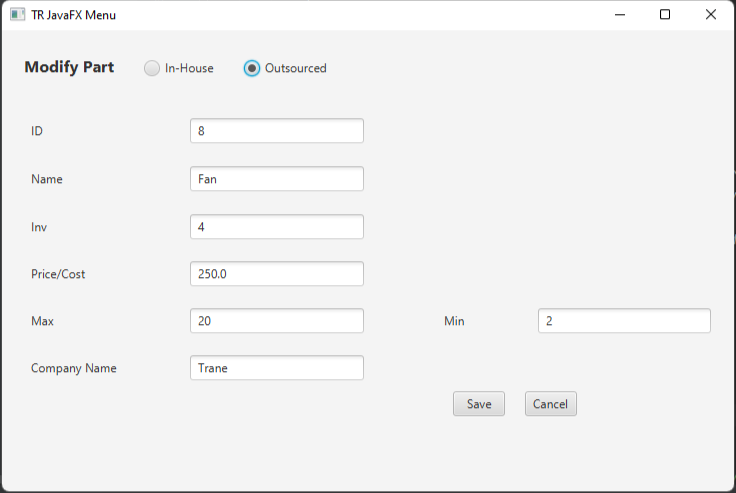Click the ID field containing 8
The image size is (736, 493).
click(x=277, y=131)
